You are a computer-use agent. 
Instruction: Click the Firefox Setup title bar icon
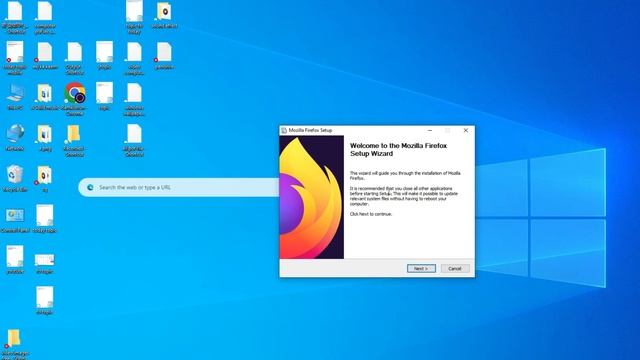284,130
